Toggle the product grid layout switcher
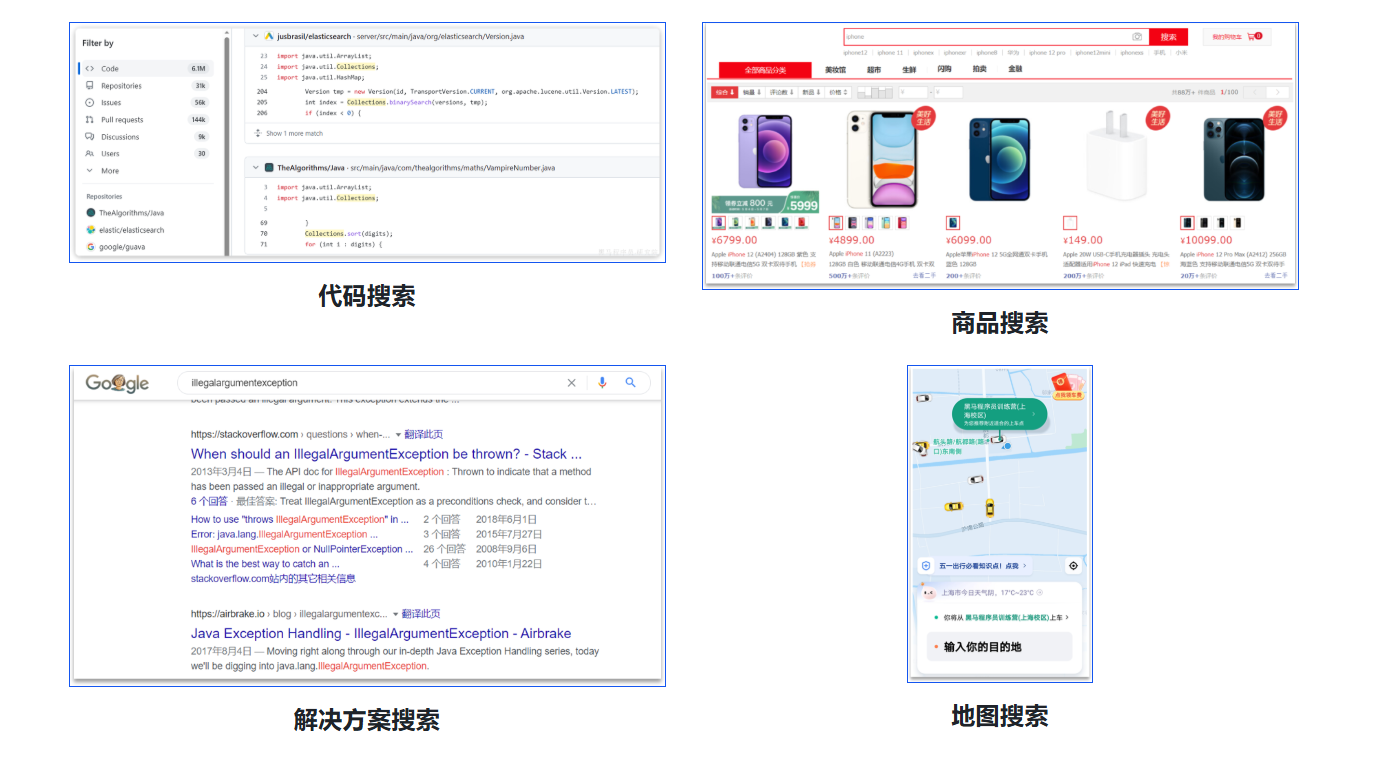Viewport: 1398px width, 774px height. (875, 92)
